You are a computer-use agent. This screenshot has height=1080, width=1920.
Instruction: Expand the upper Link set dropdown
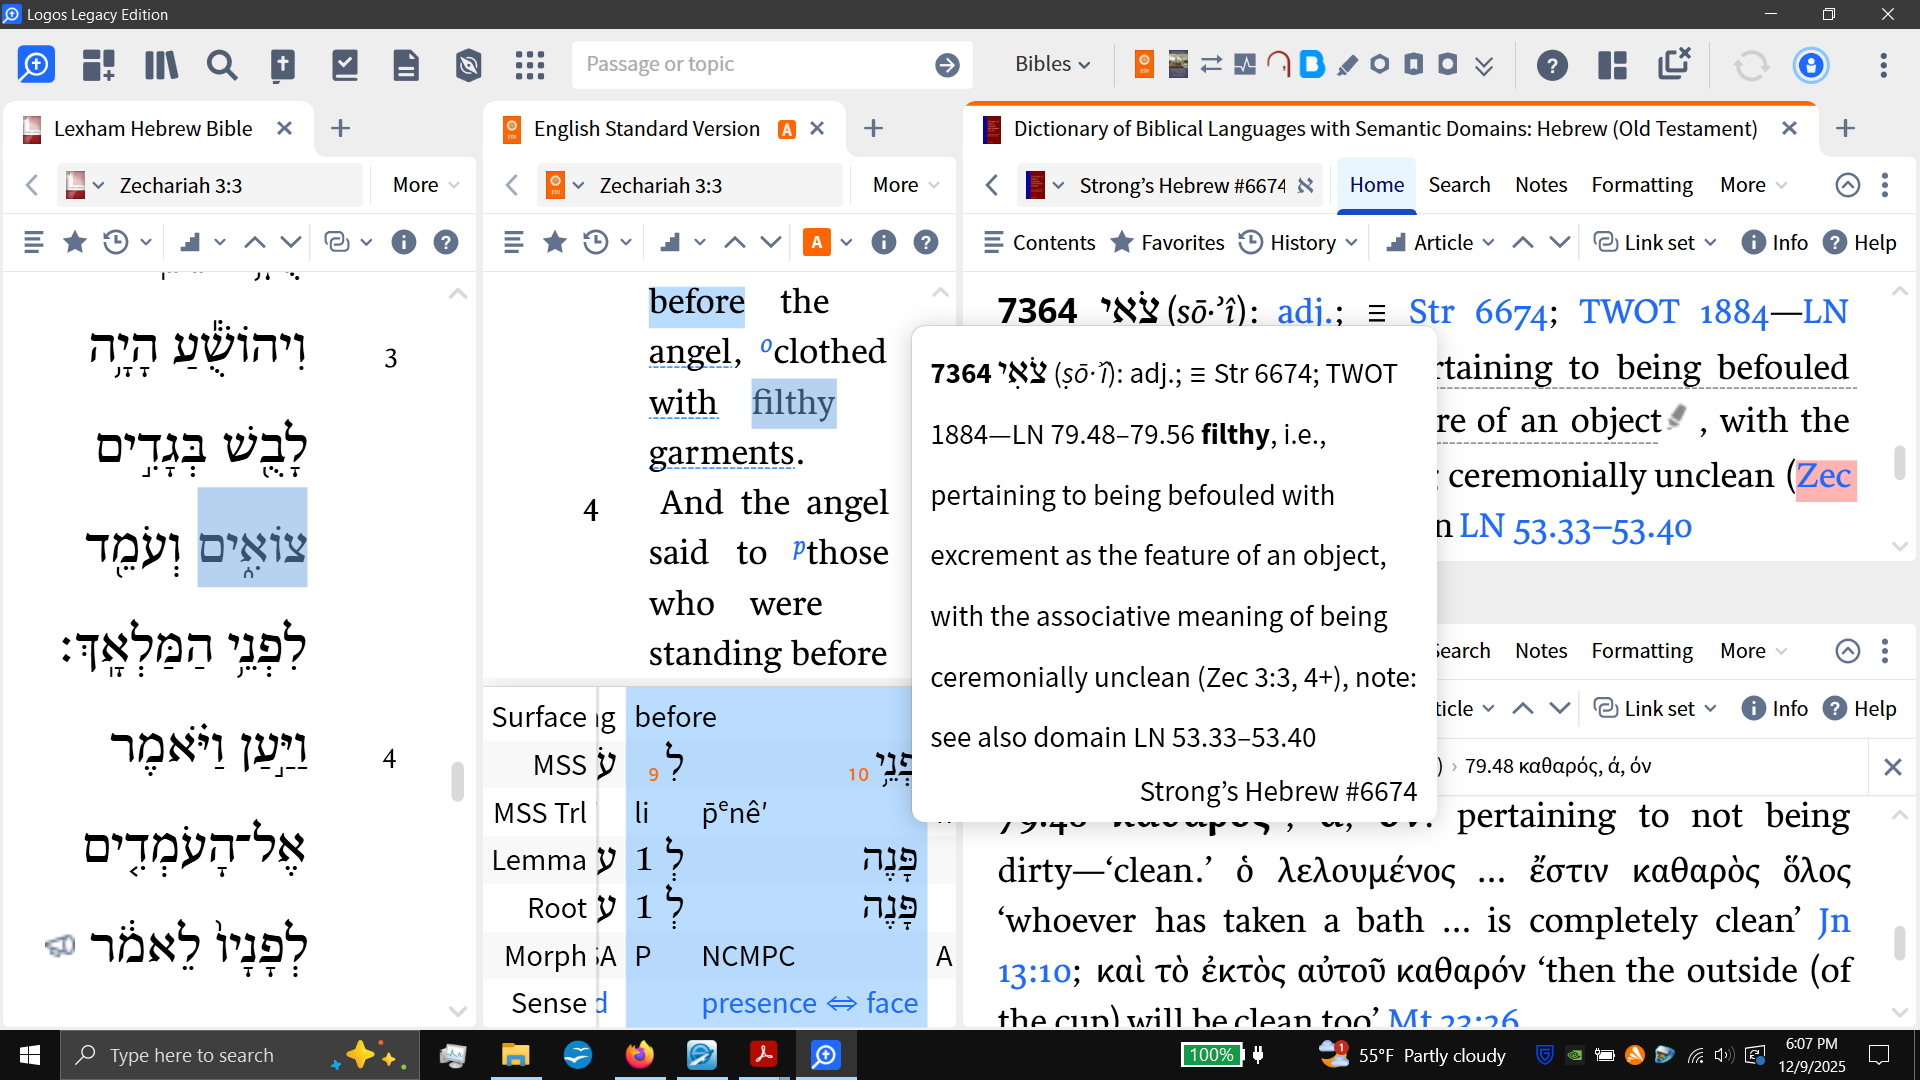pos(1654,242)
